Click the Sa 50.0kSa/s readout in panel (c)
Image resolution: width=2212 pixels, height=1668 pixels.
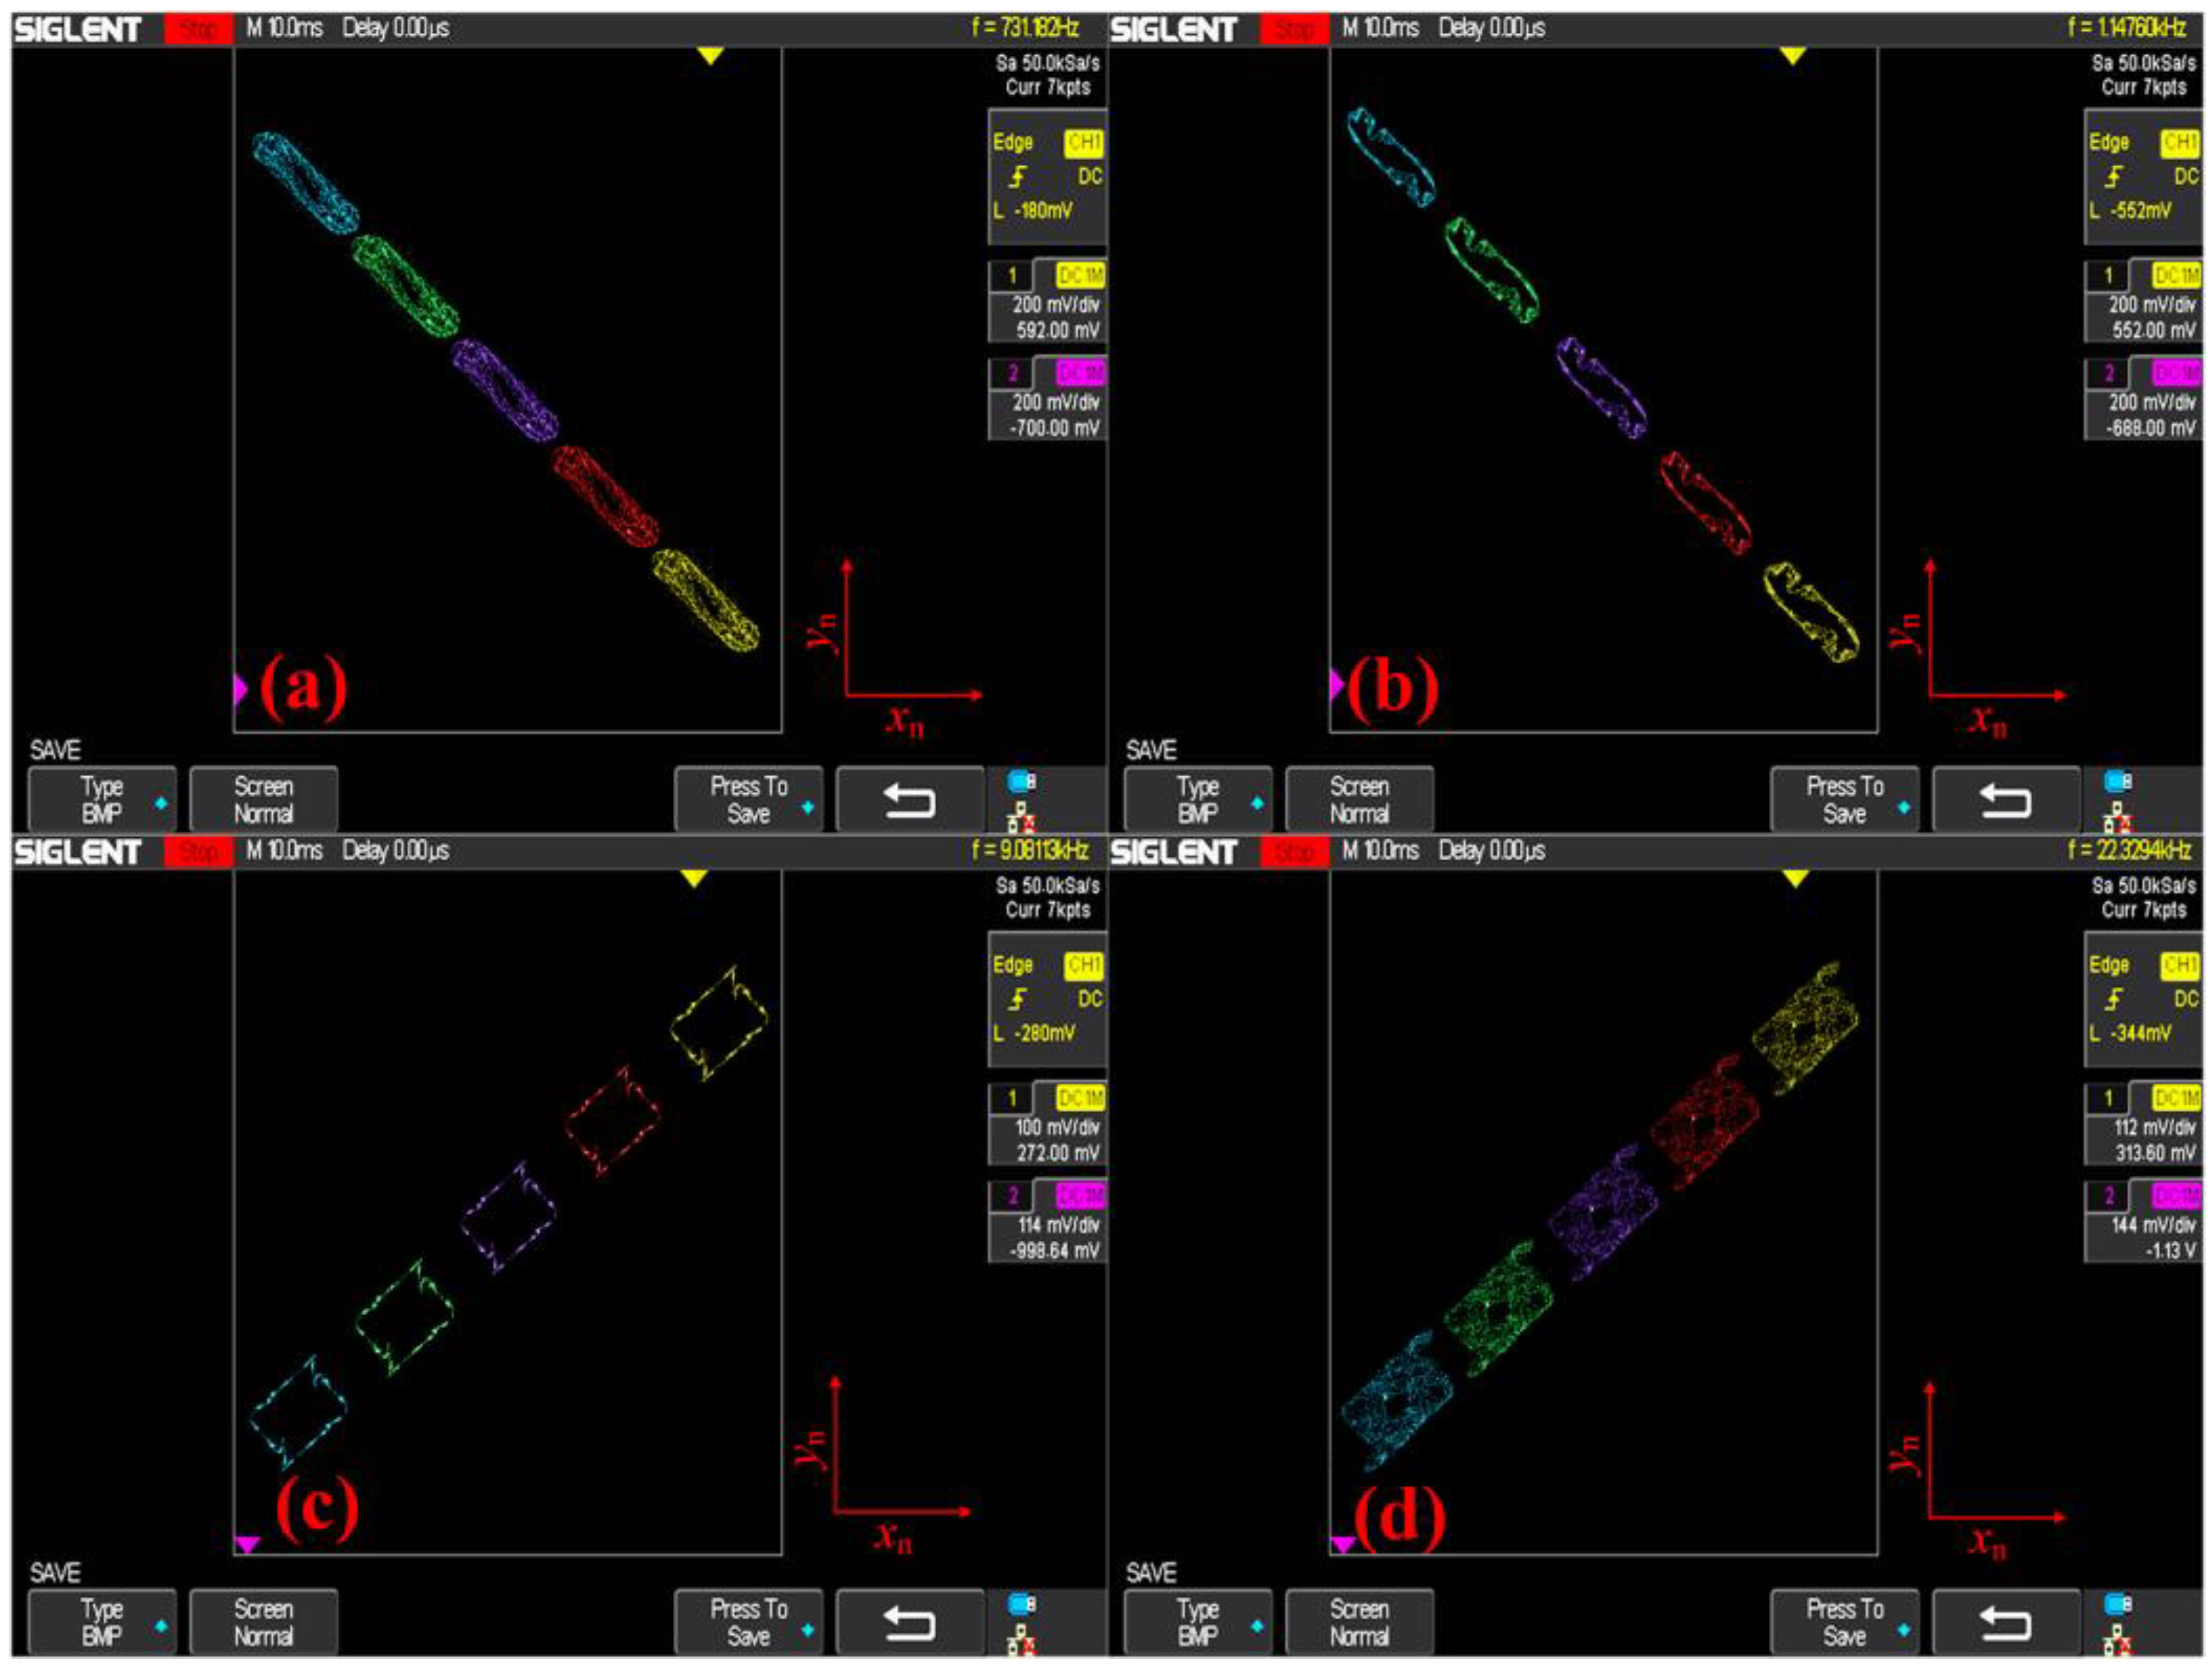click(x=1047, y=885)
